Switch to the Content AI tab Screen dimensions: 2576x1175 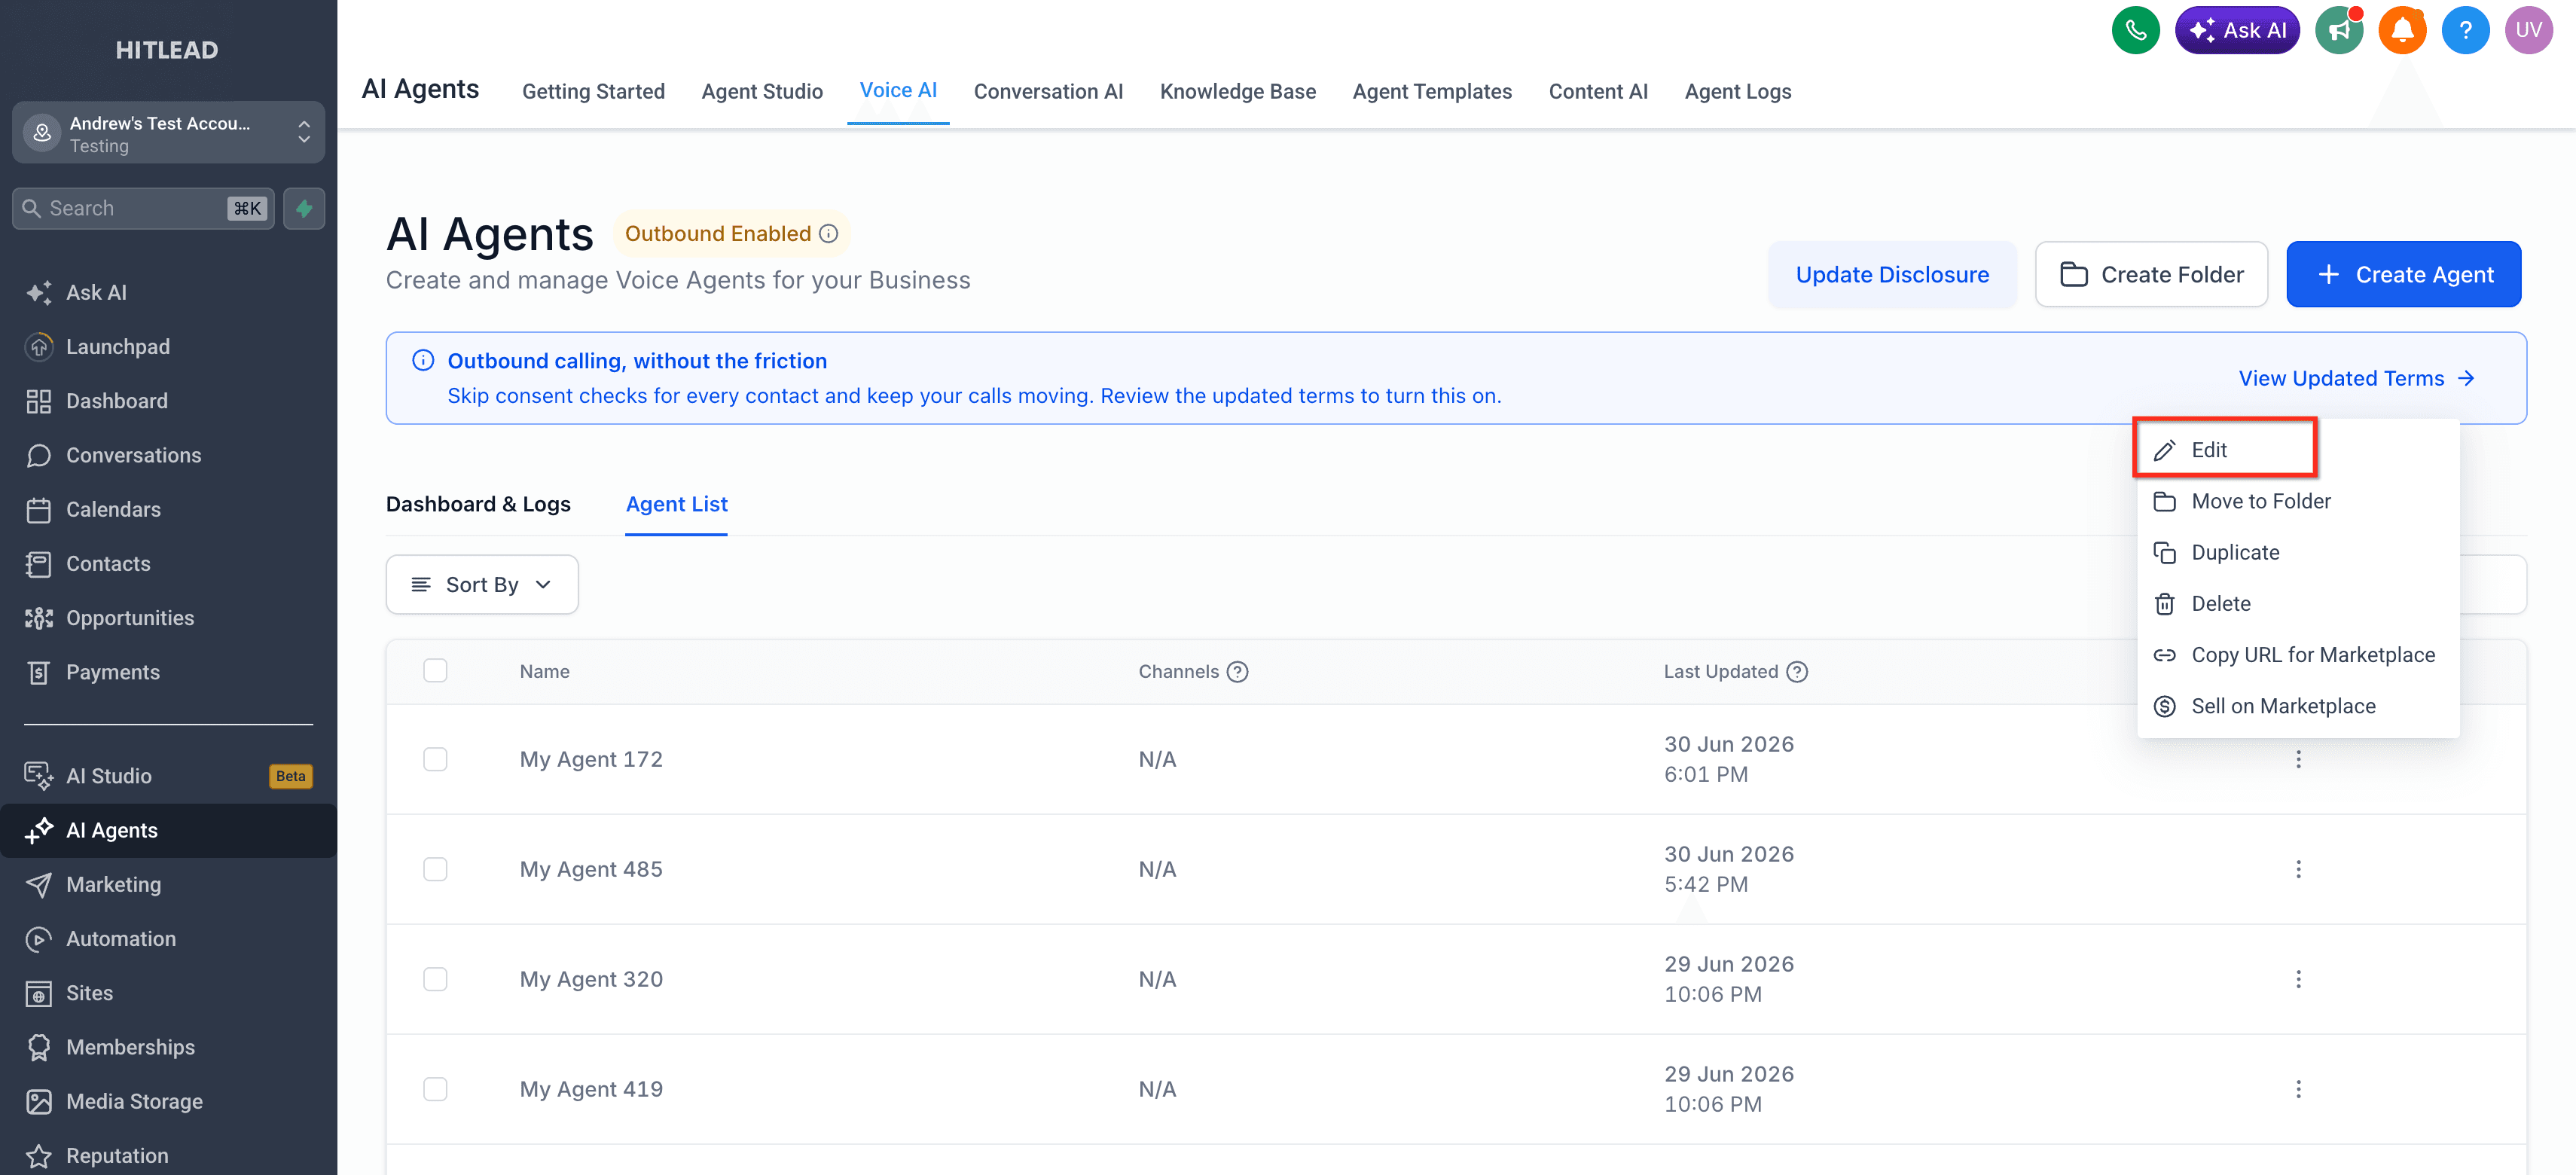pyautogui.click(x=1598, y=91)
